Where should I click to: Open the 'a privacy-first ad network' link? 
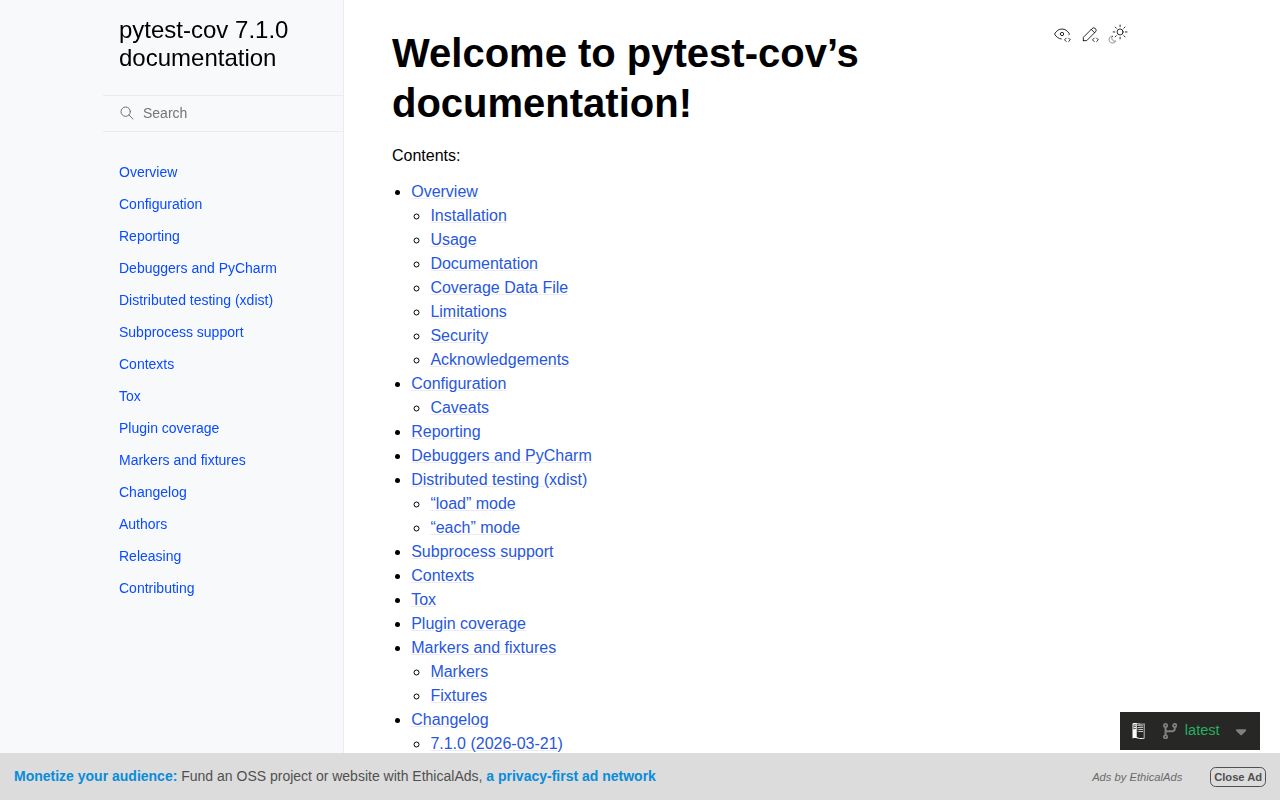point(571,776)
